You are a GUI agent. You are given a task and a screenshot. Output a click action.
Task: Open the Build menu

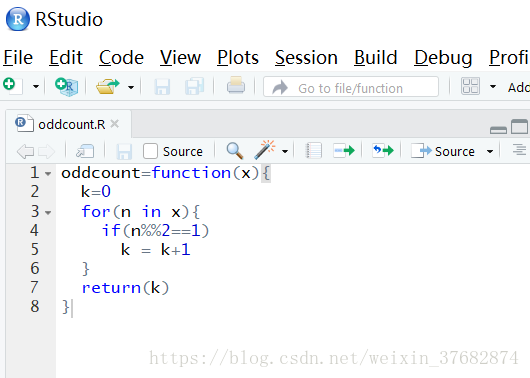tap(376, 57)
